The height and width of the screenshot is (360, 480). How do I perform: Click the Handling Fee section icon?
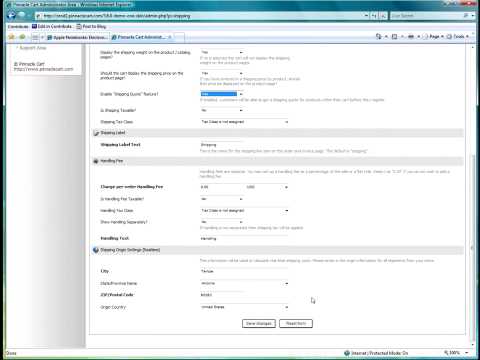pos(96,161)
